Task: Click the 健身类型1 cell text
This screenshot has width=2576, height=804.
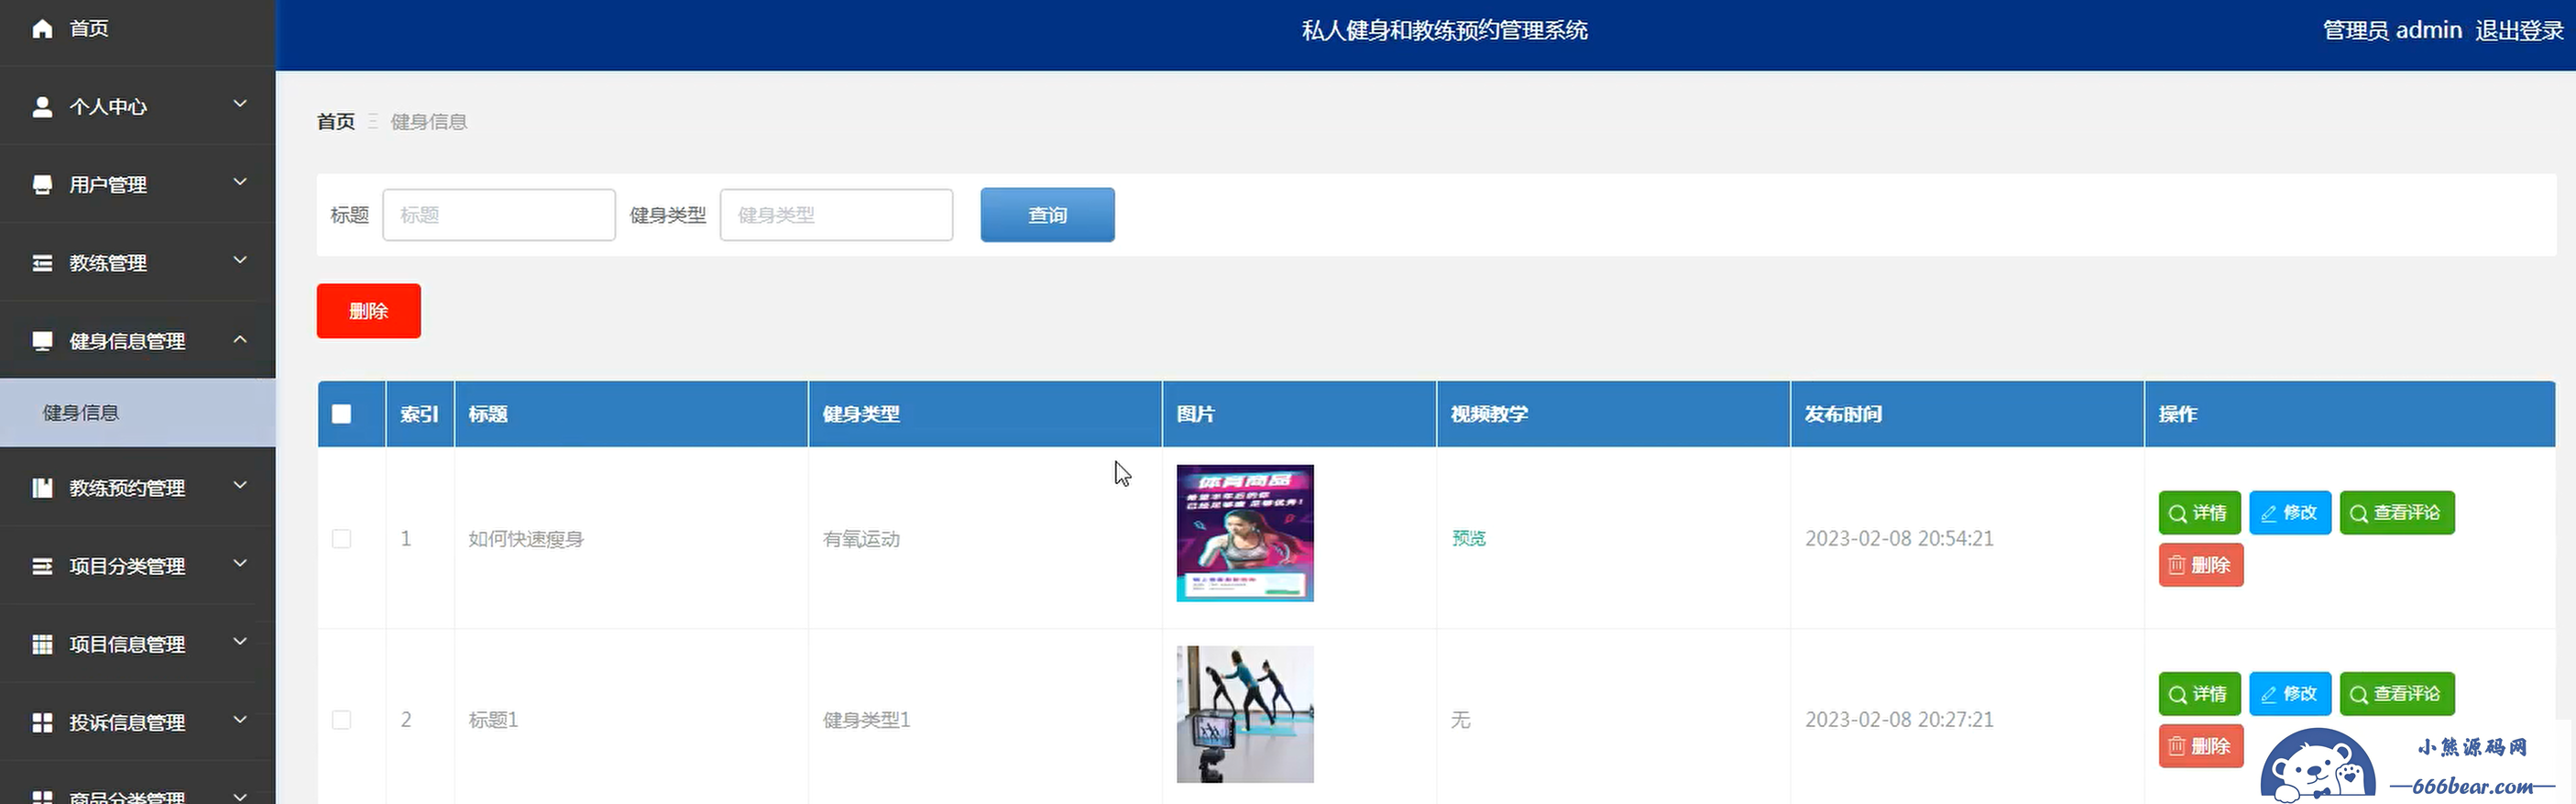Action: pyautogui.click(x=866, y=720)
